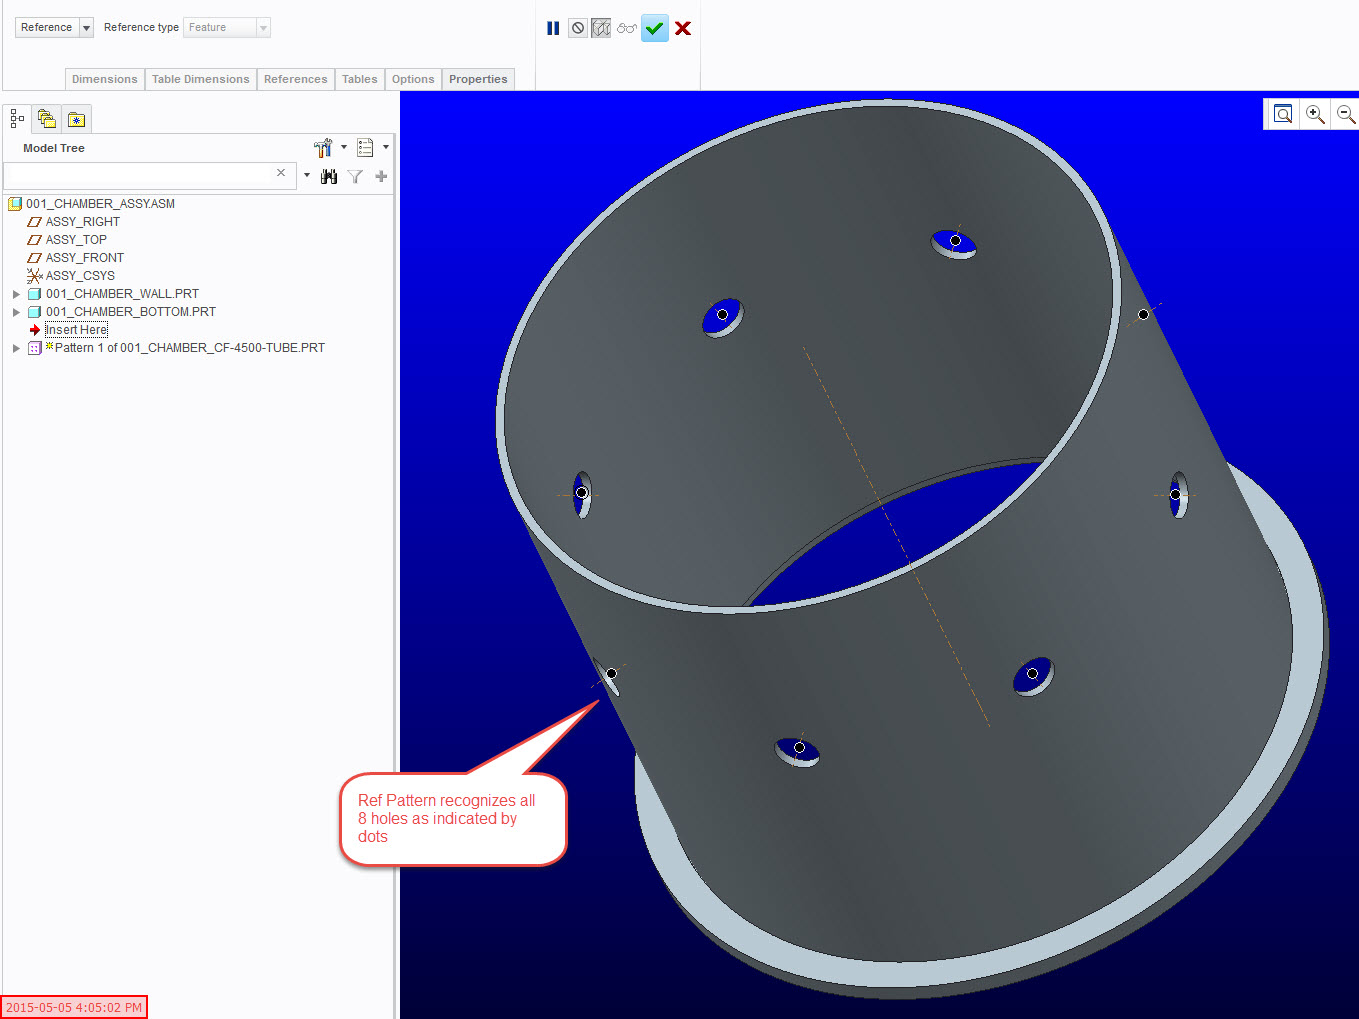1359x1019 pixels.
Task: Clear the model tree search field
Action: click(281, 173)
